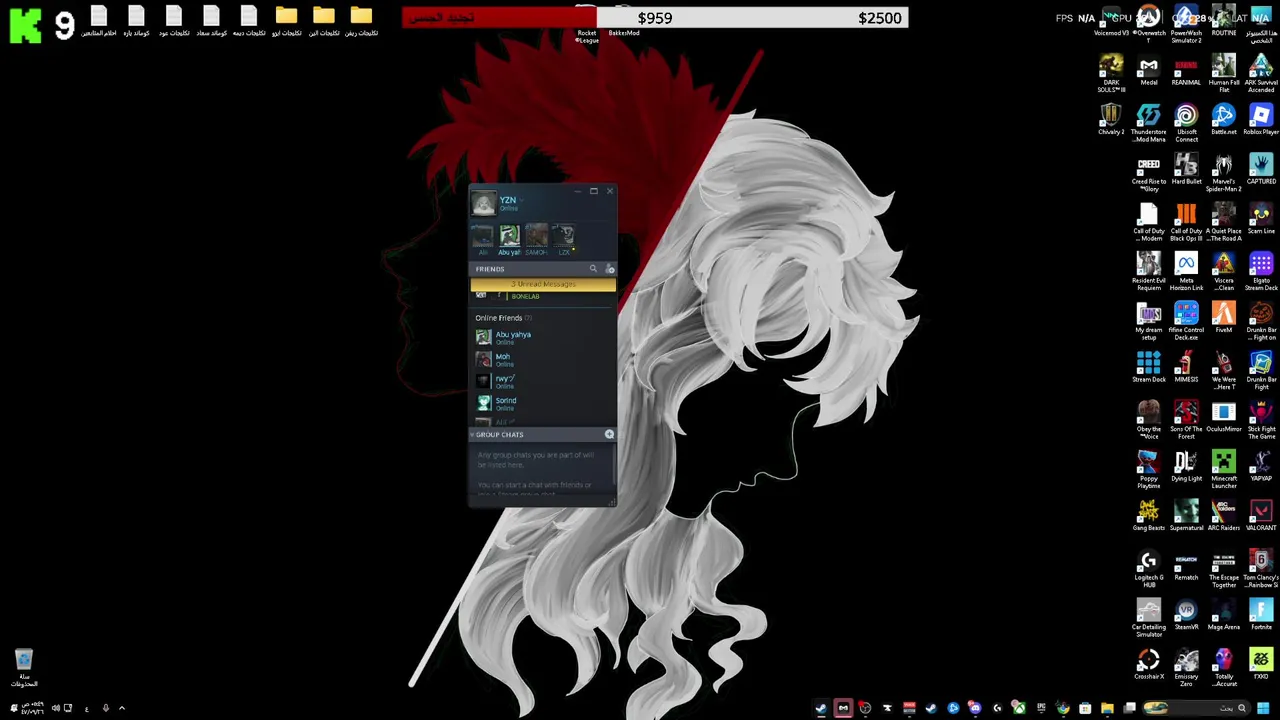This screenshot has width=1280, height=720.
Task: Select the Human Fall Flat icon
Action: (1224, 73)
